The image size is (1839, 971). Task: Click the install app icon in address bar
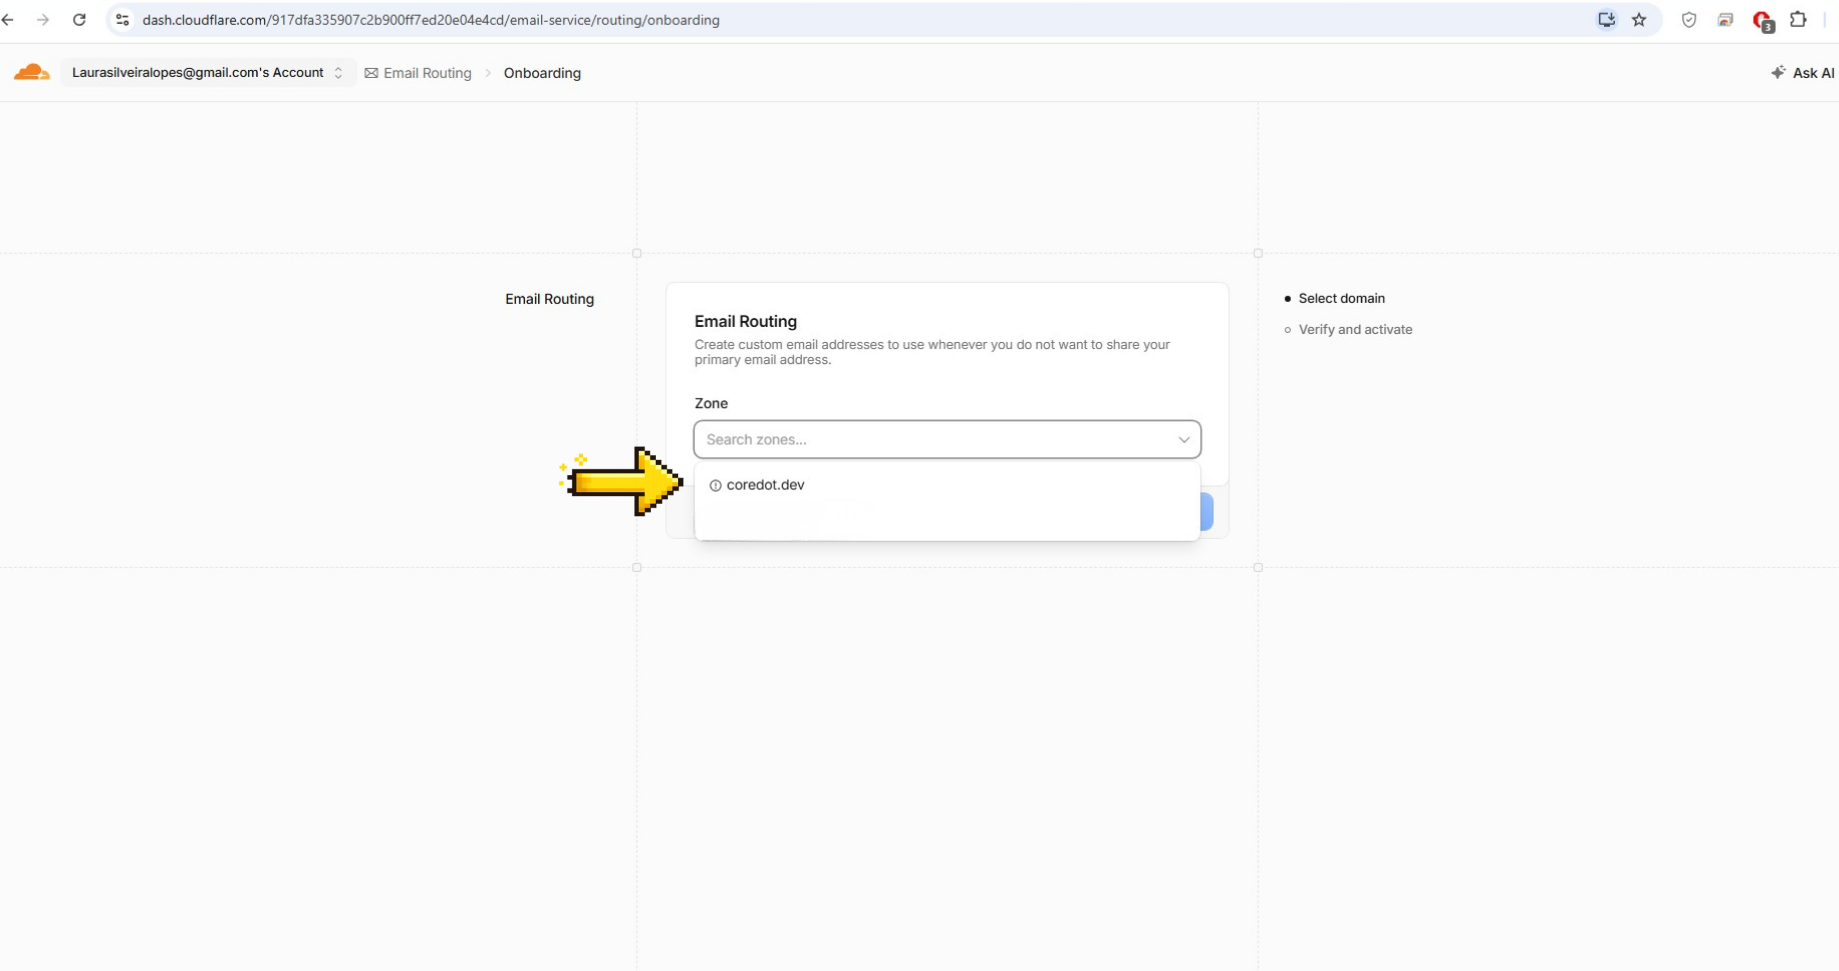1606,20
